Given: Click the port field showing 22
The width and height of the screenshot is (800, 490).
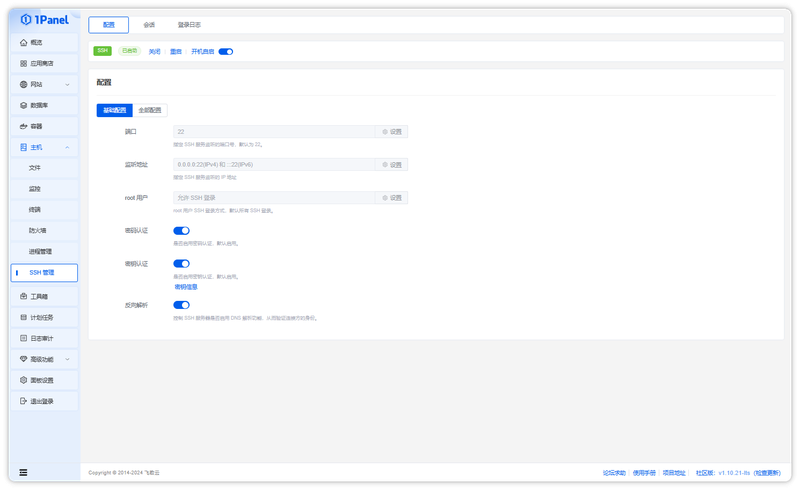Looking at the screenshot, I should coord(274,132).
